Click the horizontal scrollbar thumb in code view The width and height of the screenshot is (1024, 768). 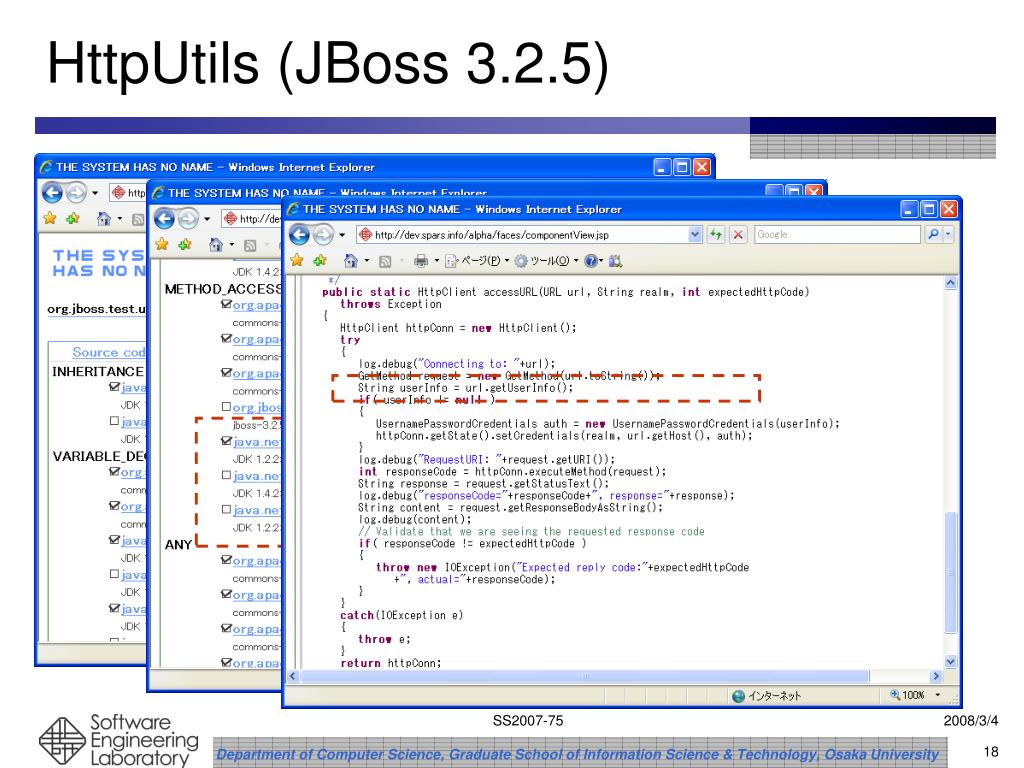[585, 677]
